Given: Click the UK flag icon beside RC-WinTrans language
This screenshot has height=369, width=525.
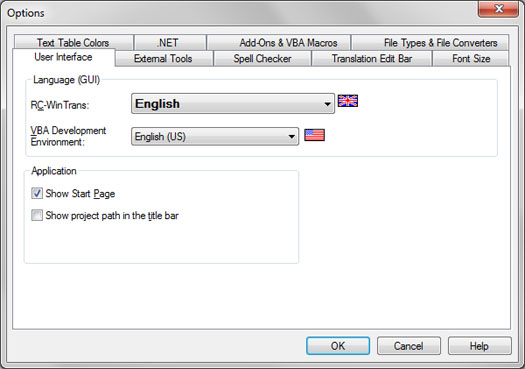Looking at the screenshot, I should click(x=348, y=101).
